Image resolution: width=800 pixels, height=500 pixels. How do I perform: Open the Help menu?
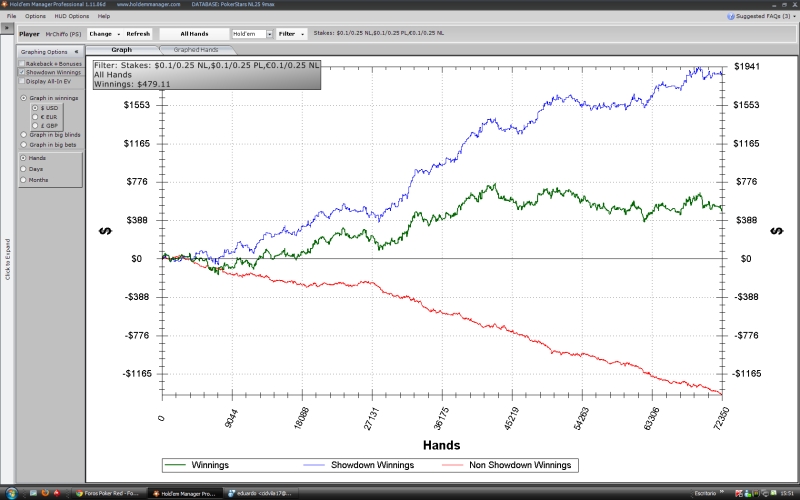104,16
